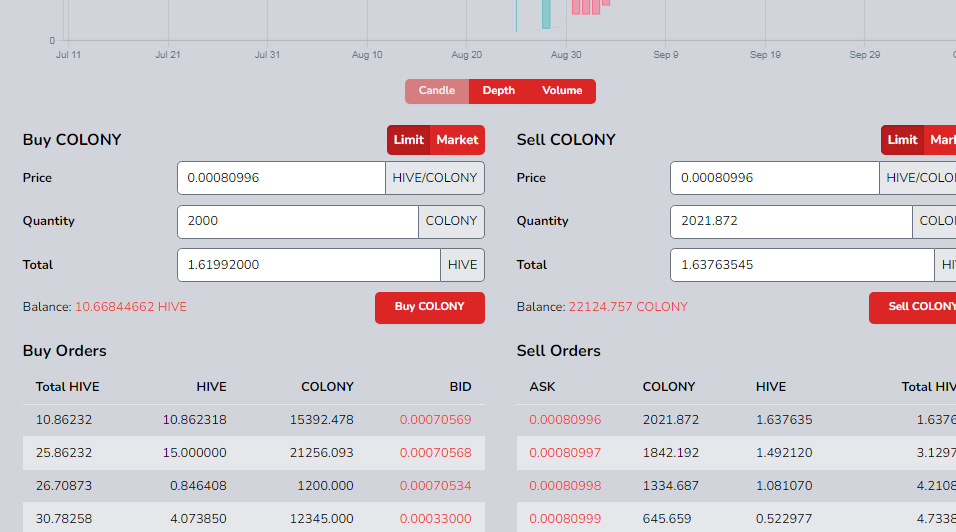Select Limit order type for Sell COLONY

pyautogui.click(x=902, y=140)
